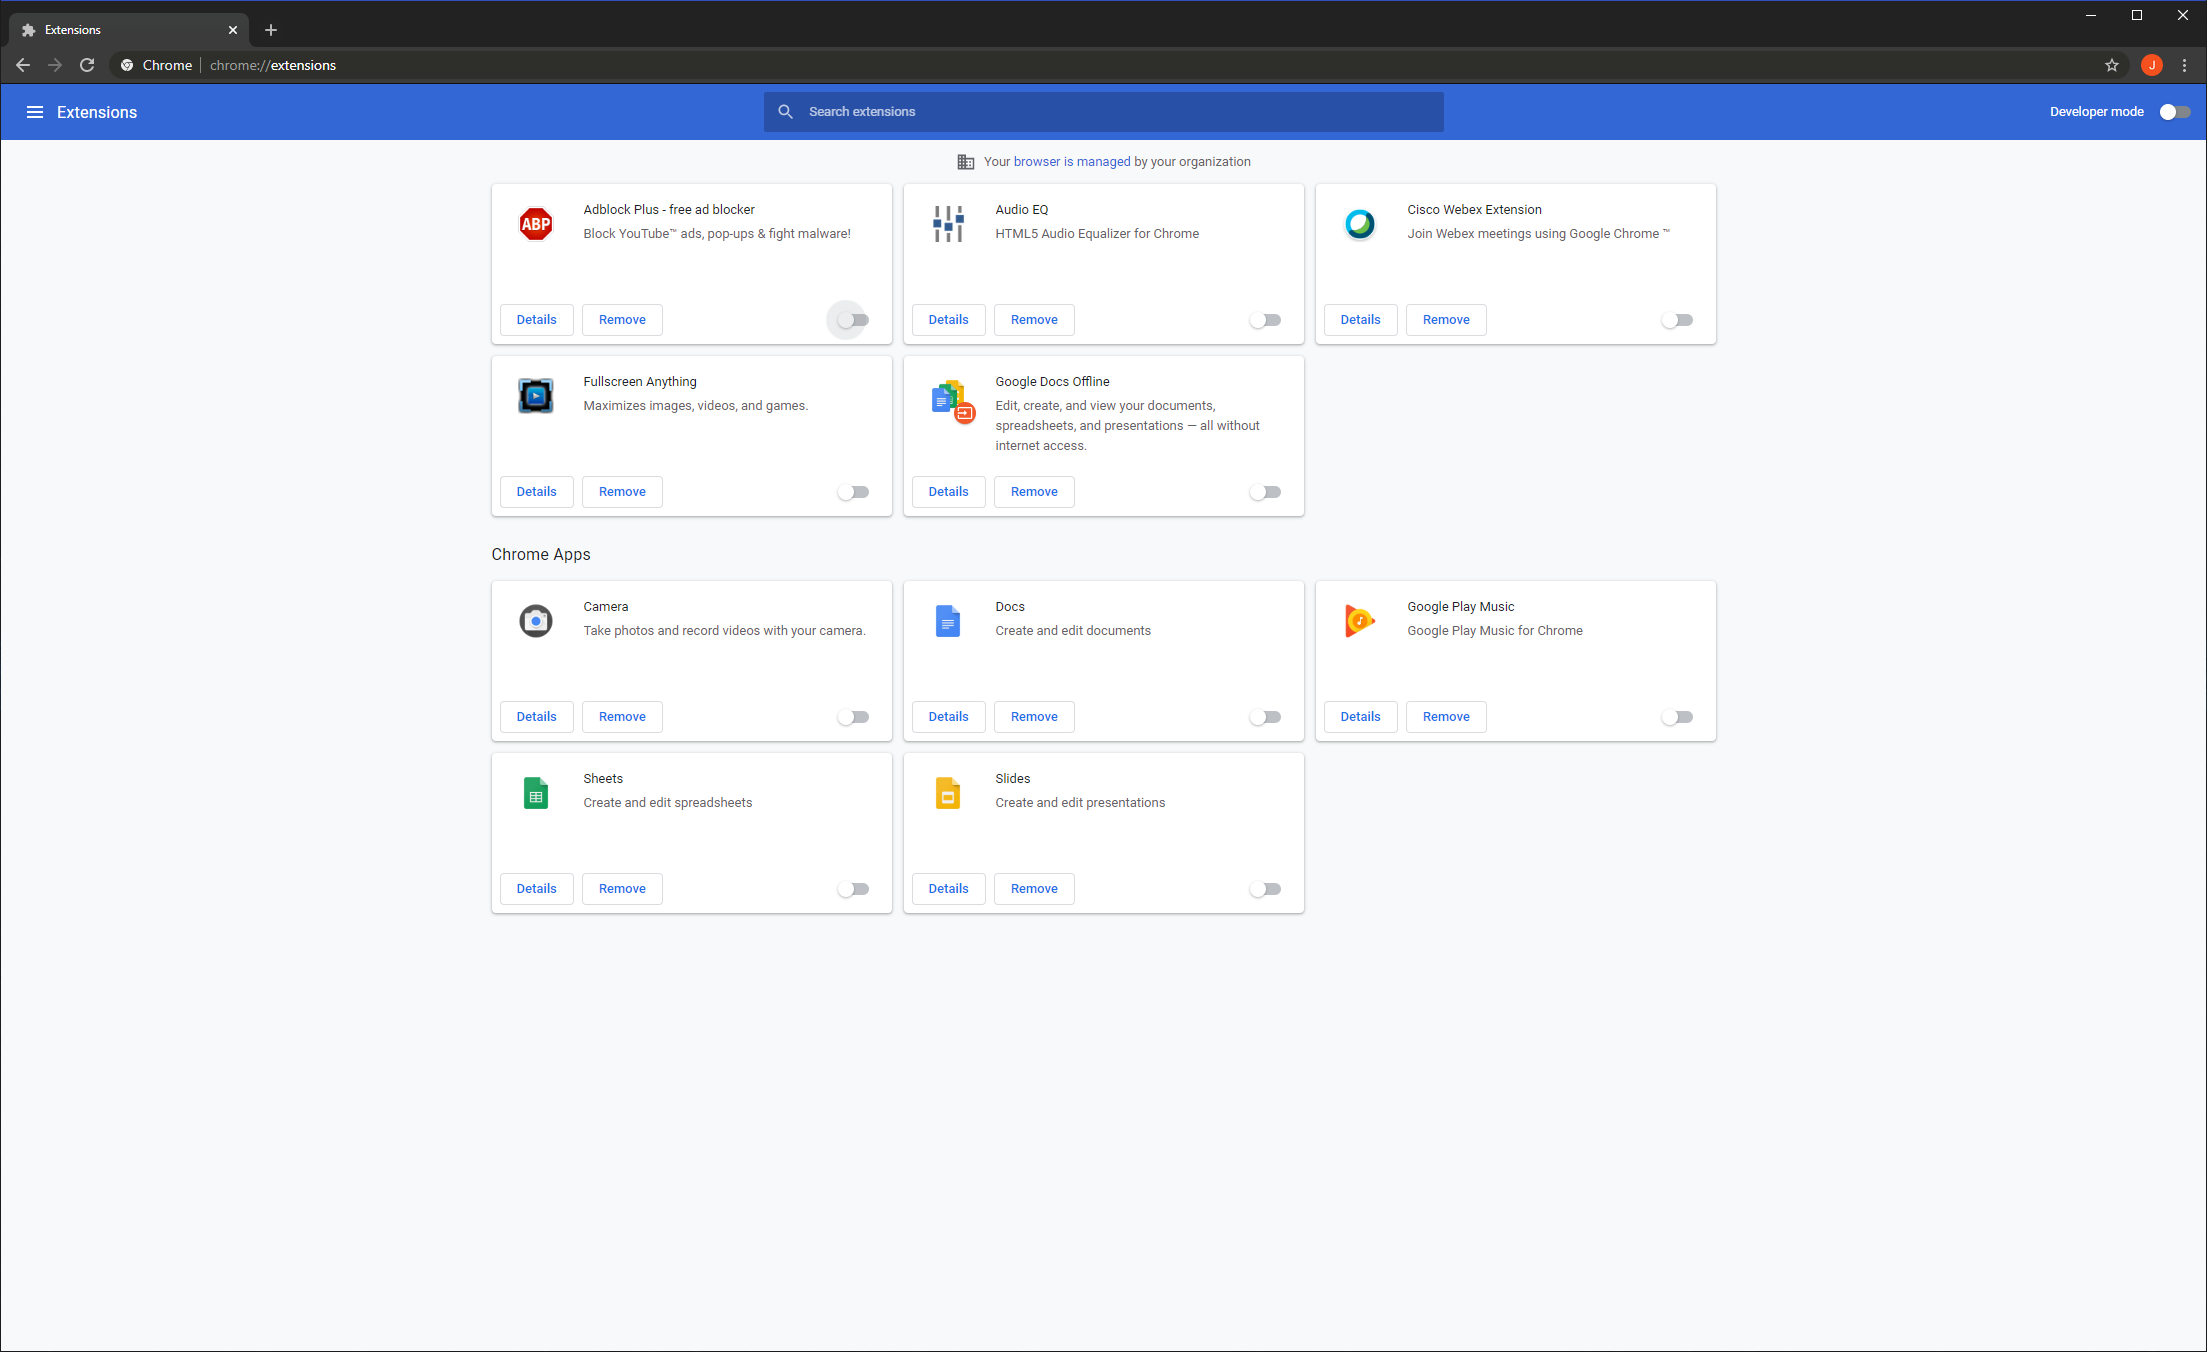
Task: Click the Fullscreen Anything icon
Action: [x=536, y=396]
